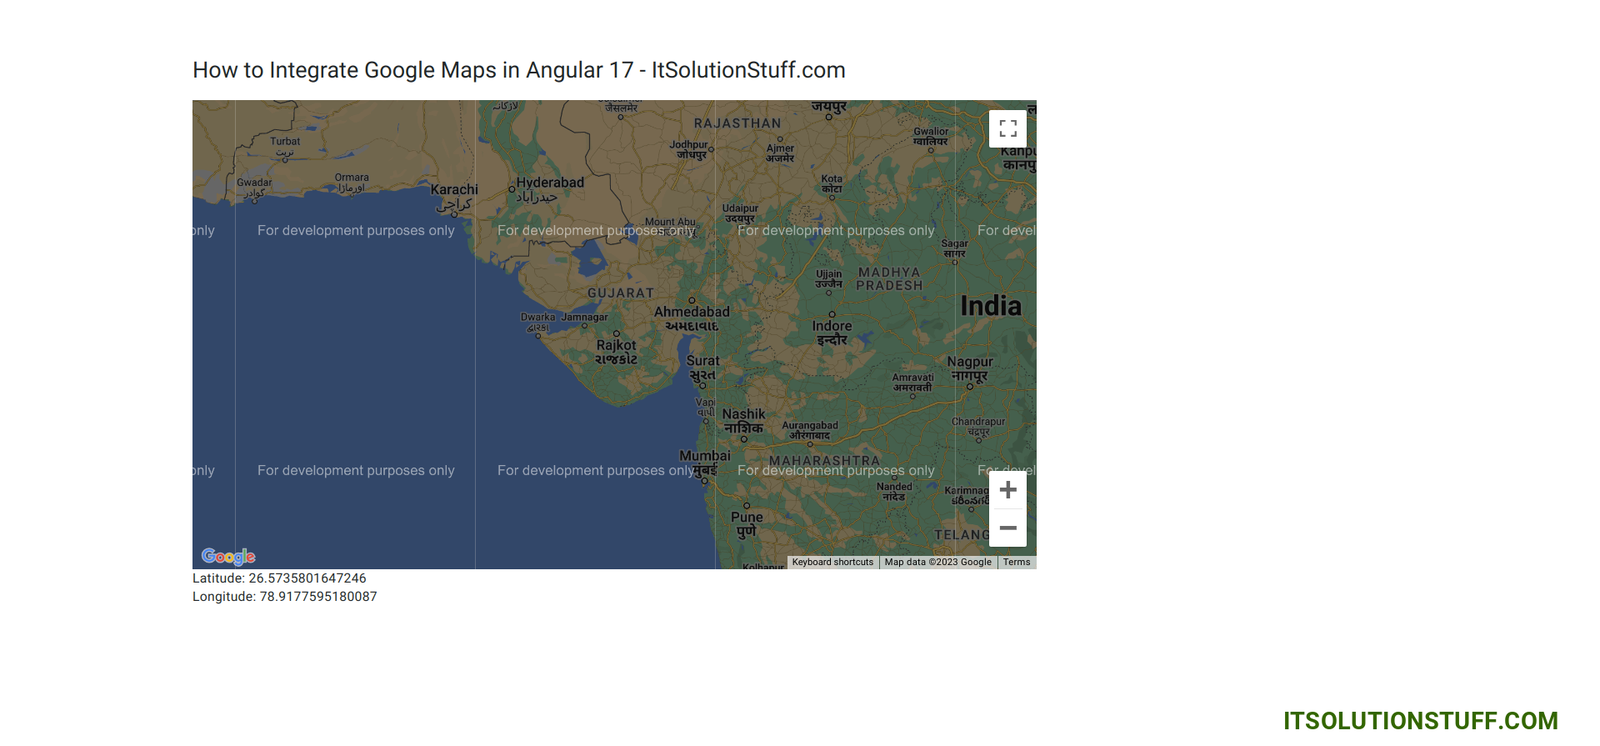1600x746 pixels.
Task: Click the Indore city label
Action: coord(831,326)
